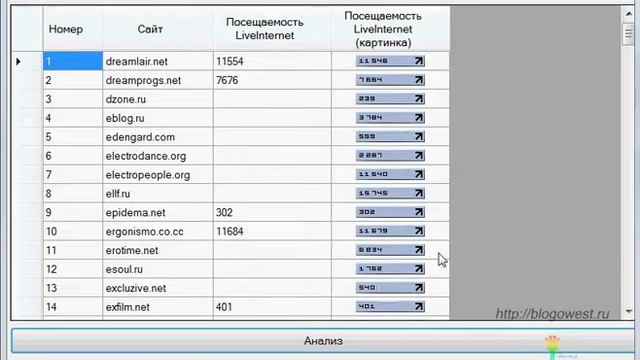Select number cell 14
Image resolution: width=640 pixels, height=360 pixels.
pos(73,307)
